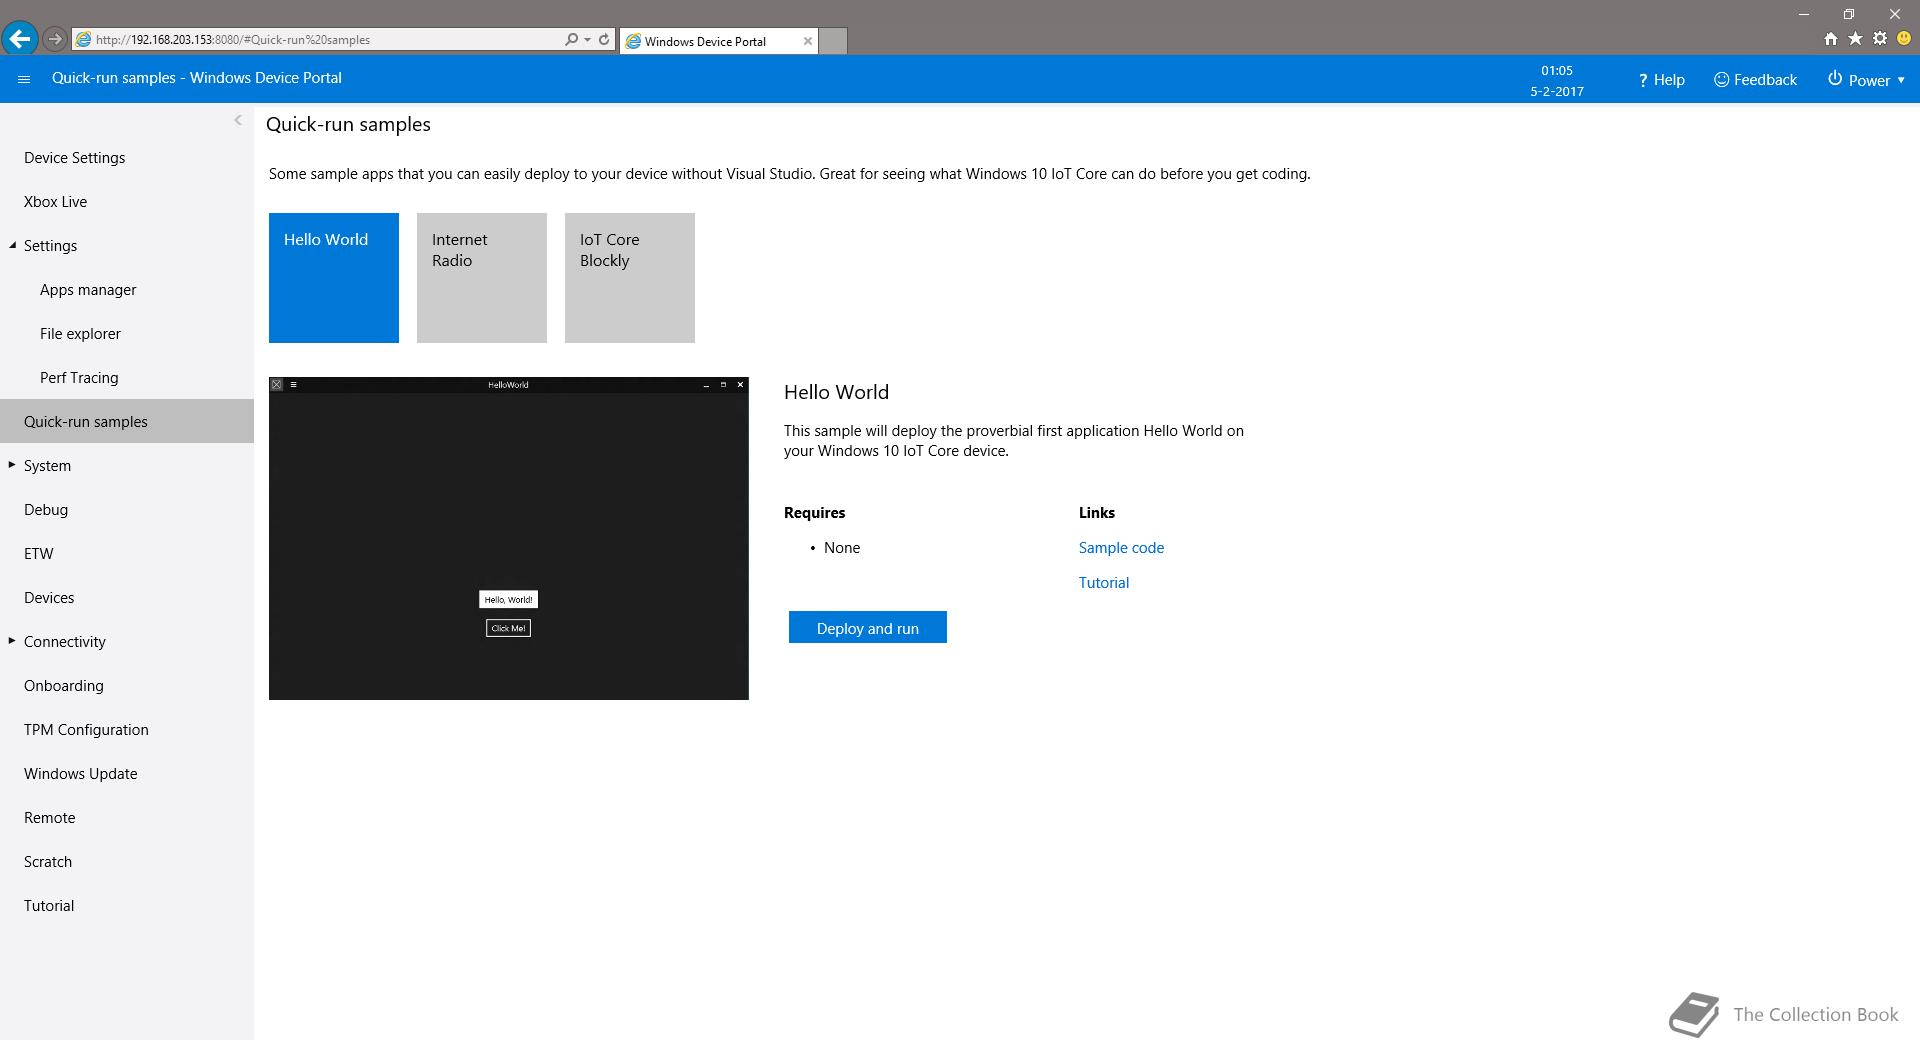Open the Favorites star icon
This screenshot has height=1040, width=1920.
click(1855, 39)
